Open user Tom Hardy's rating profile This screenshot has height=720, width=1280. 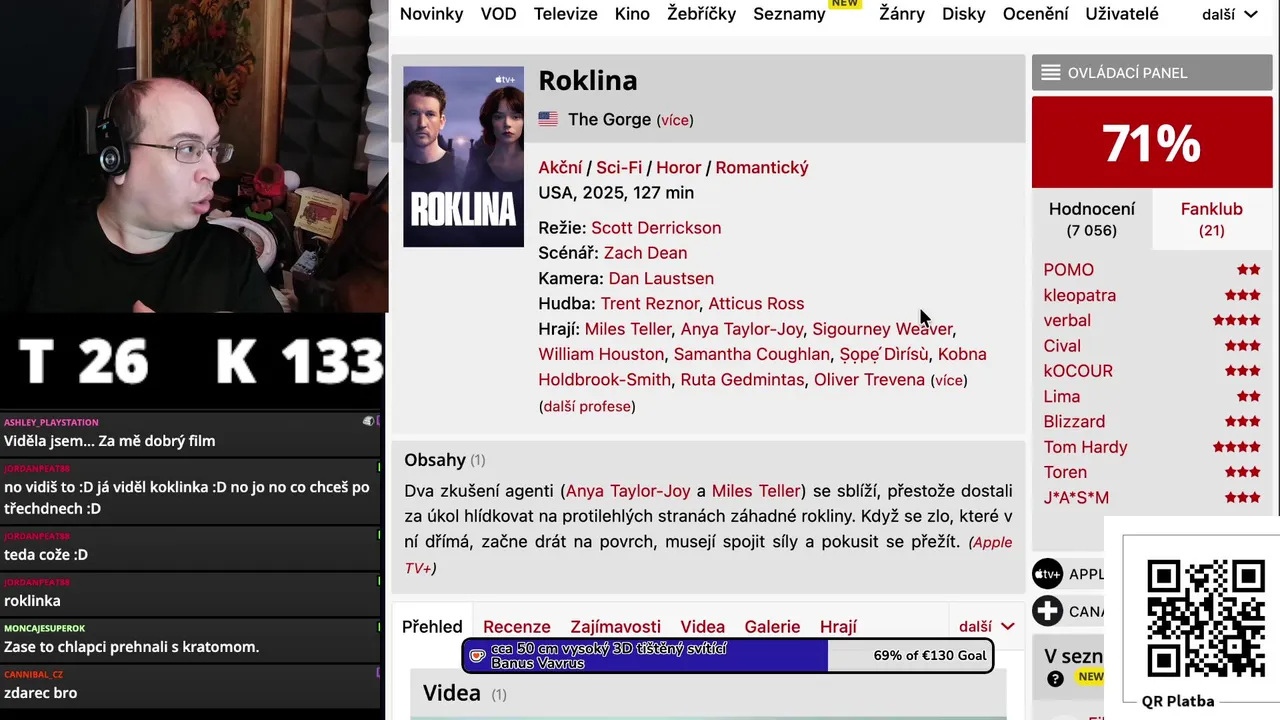(x=1085, y=447)
